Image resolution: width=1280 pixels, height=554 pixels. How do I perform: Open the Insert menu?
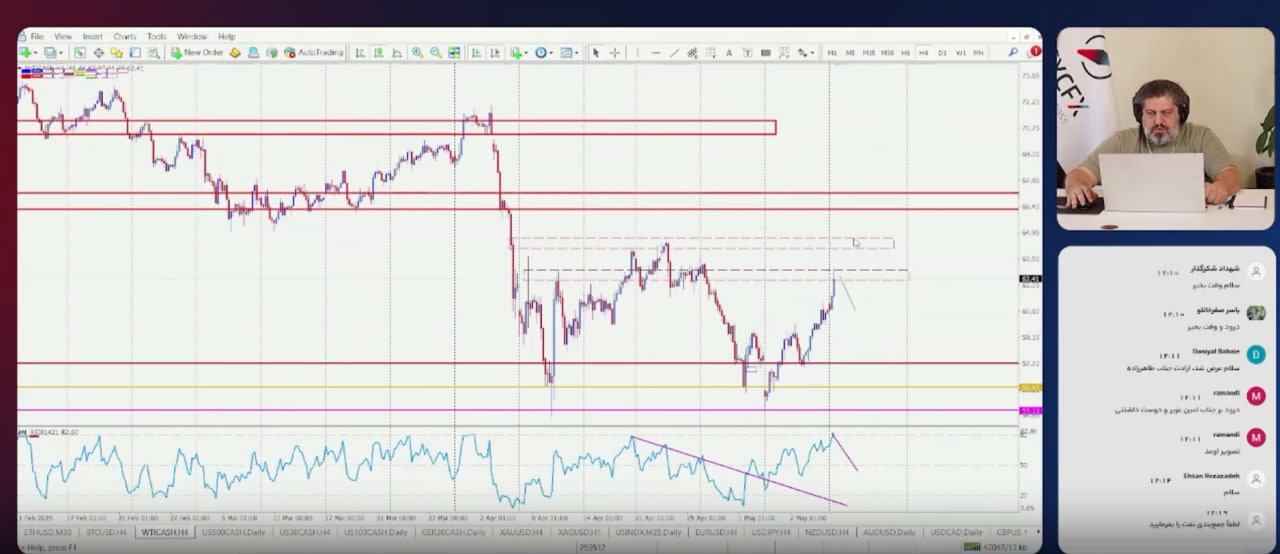point(92,37)
